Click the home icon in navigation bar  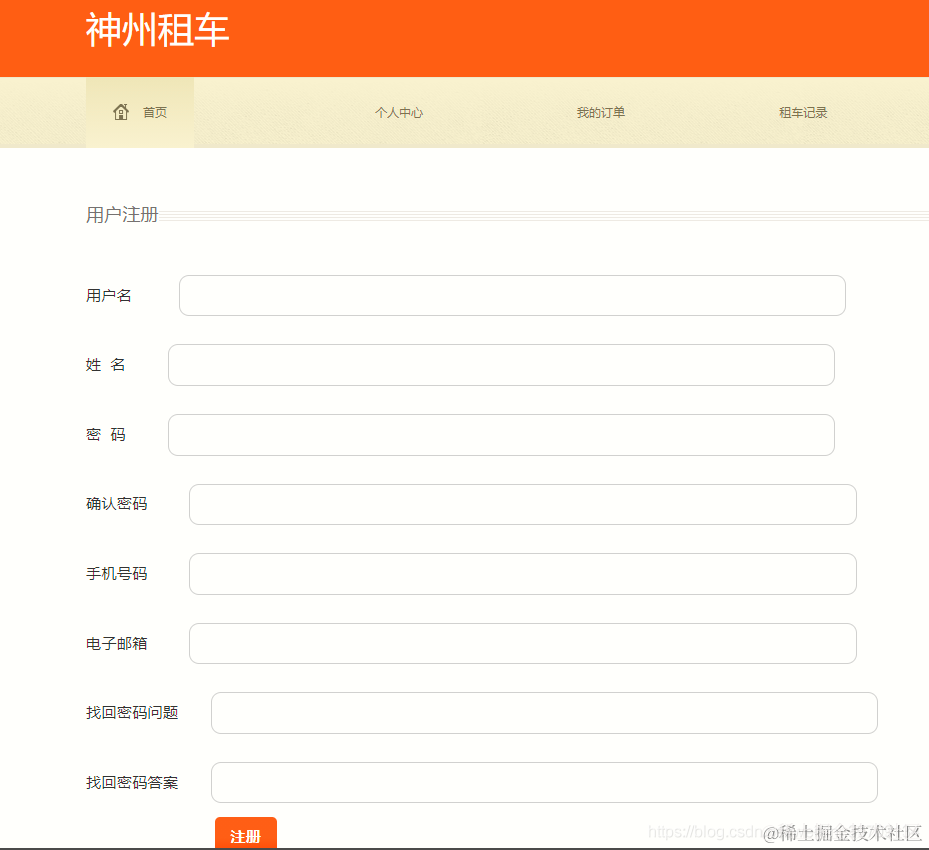coord(121,112)
